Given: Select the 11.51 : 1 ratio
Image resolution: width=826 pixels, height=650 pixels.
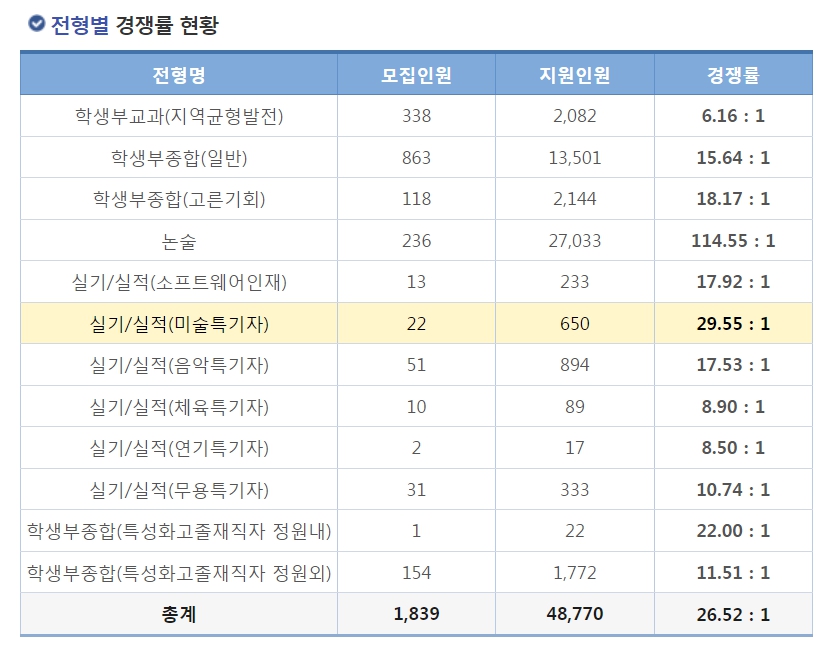Looking at the screenshot, I should (733, 573).
